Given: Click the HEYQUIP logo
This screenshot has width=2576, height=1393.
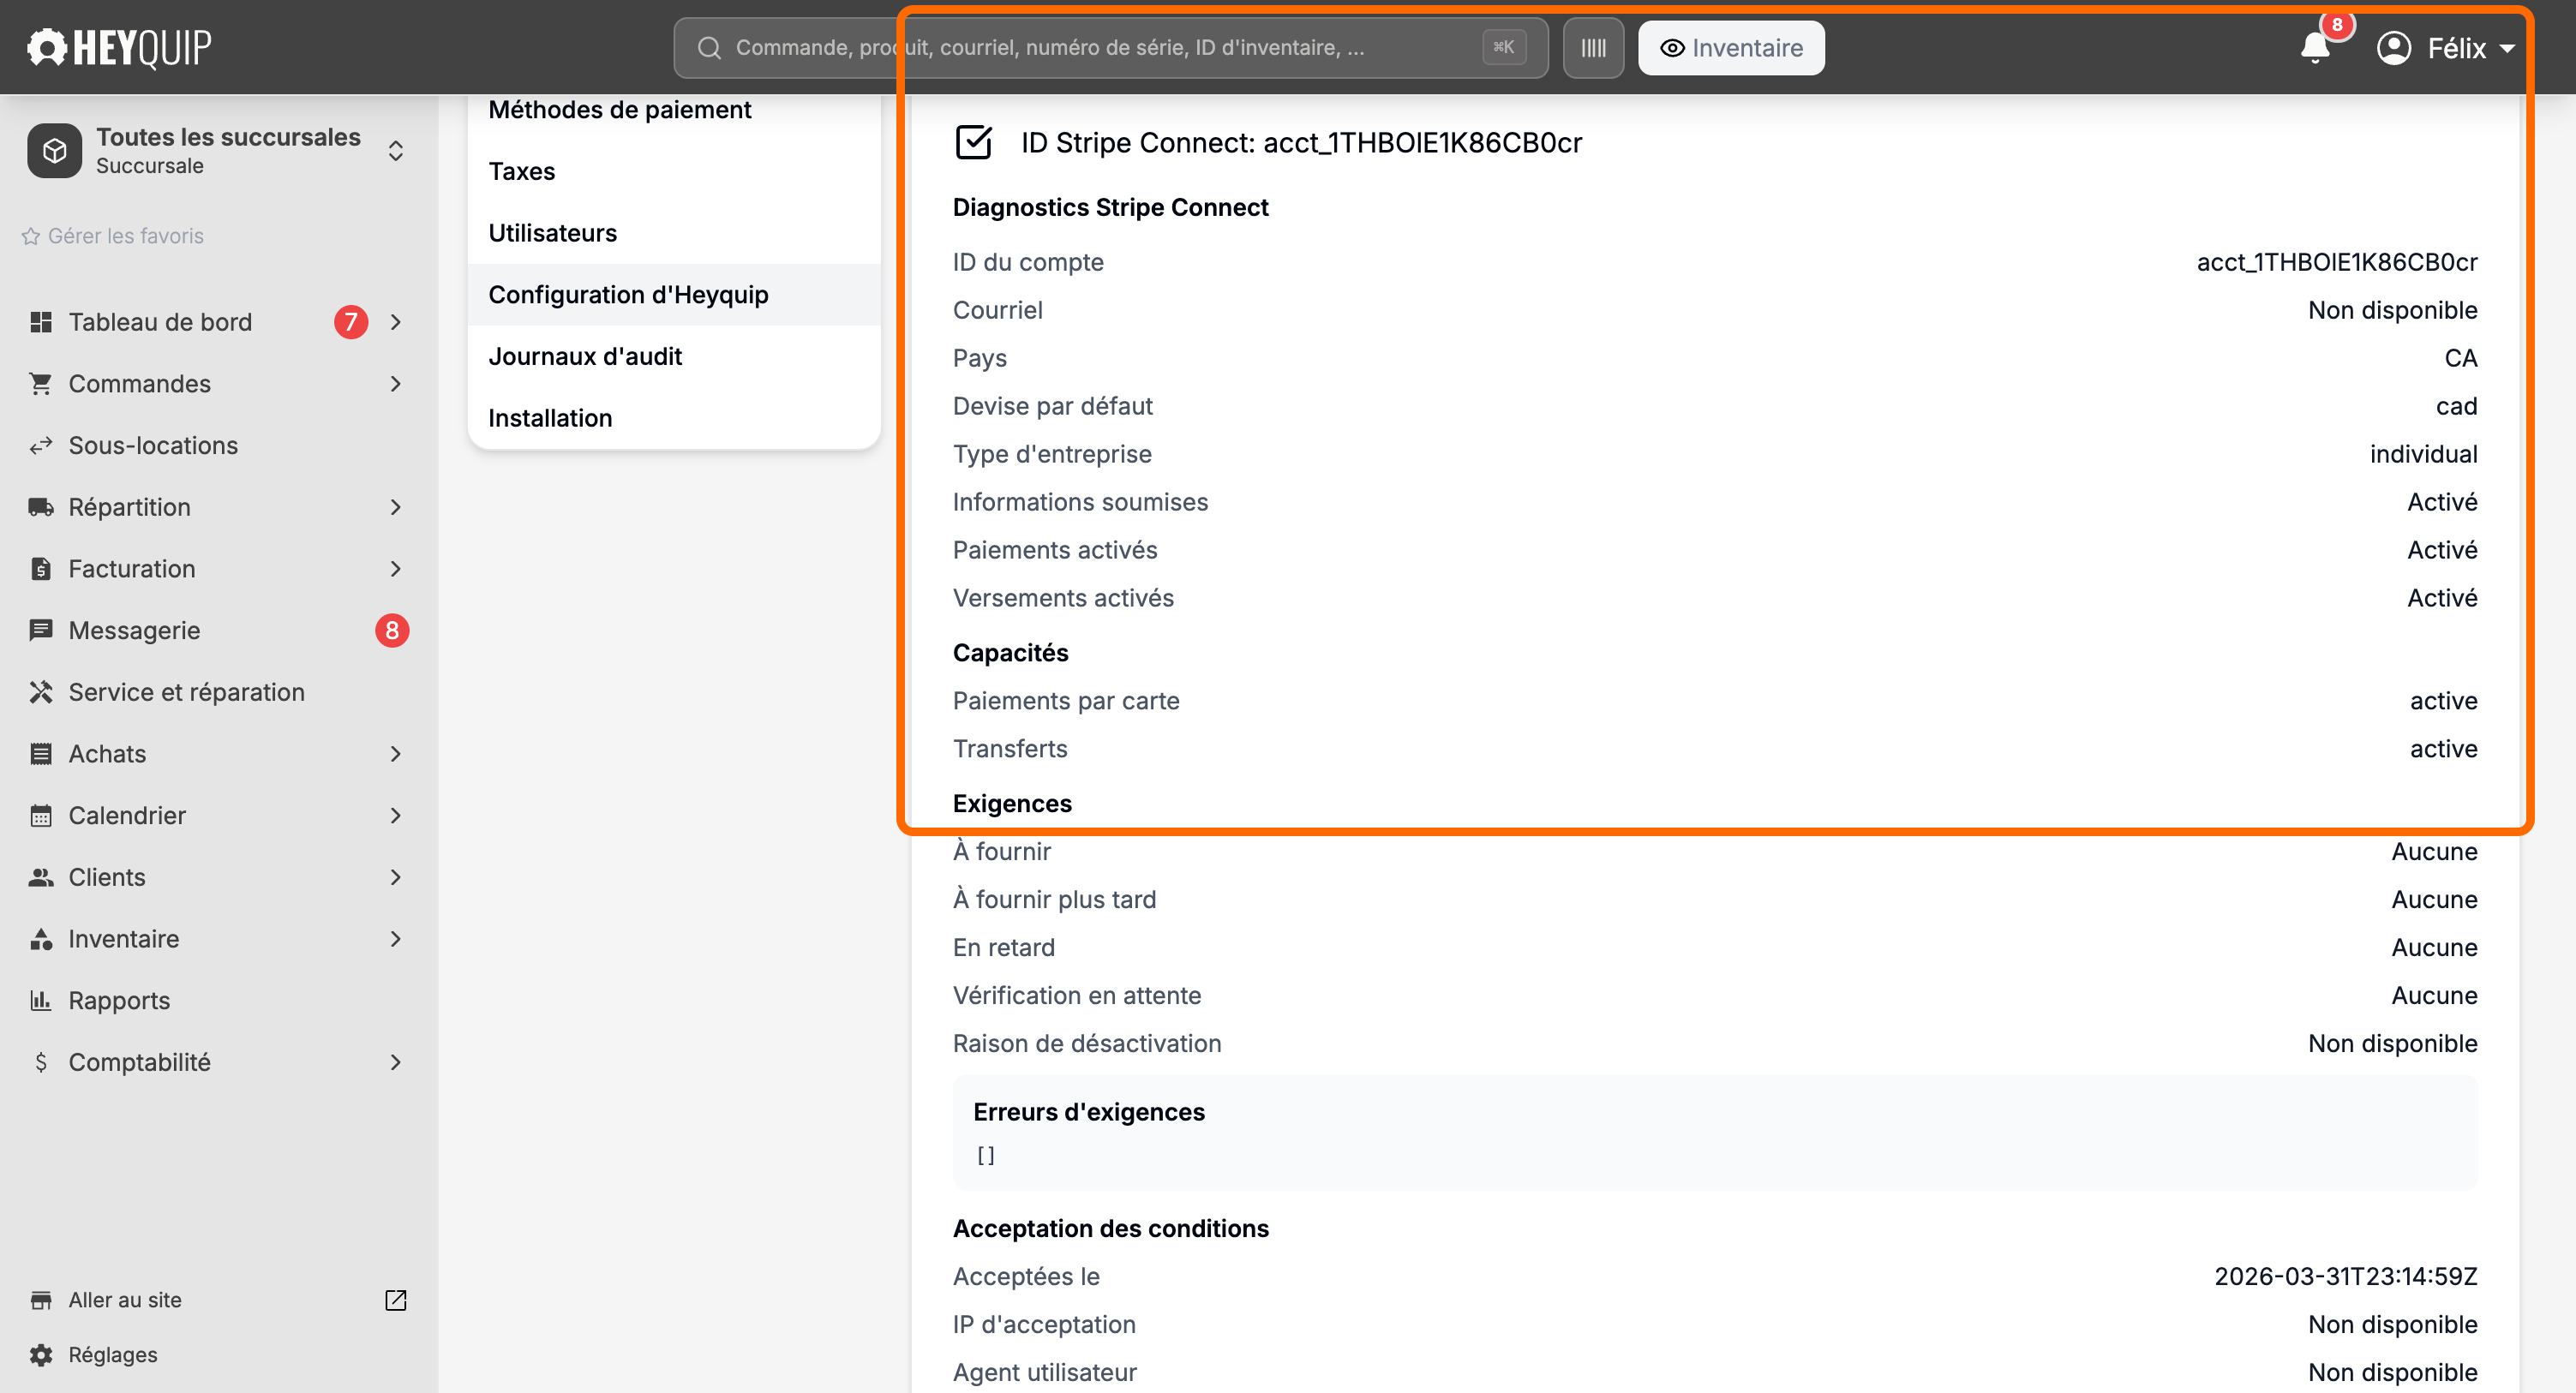Looking at the screenshot, I should (119, 47).
